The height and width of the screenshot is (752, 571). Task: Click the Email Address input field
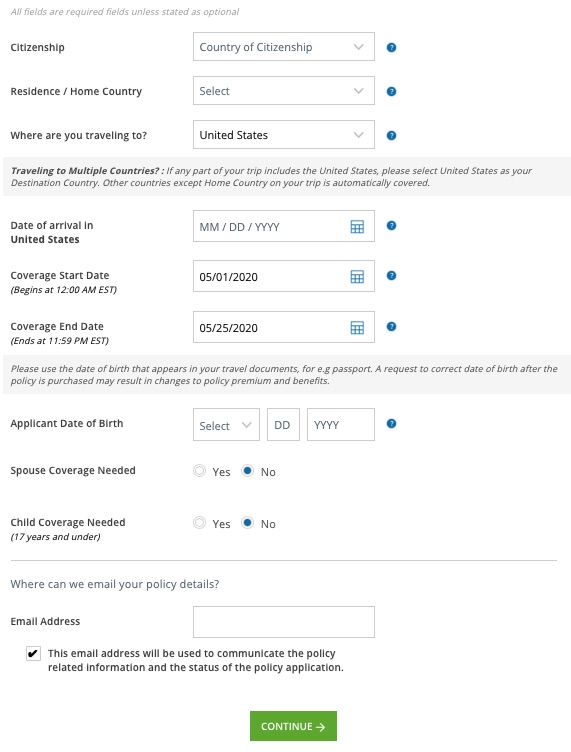[x=284, y=622]
